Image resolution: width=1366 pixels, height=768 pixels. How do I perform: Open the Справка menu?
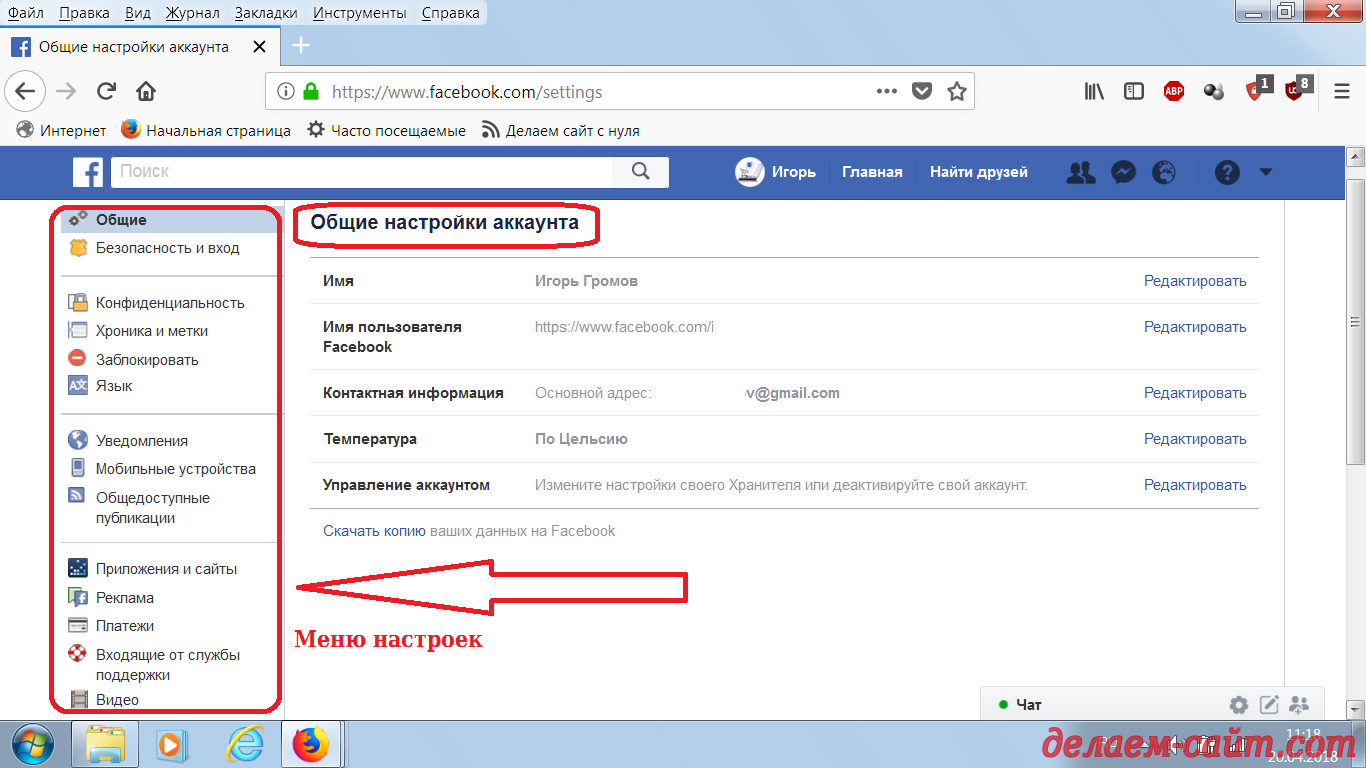pyautogui.click(x=450, y=13)
